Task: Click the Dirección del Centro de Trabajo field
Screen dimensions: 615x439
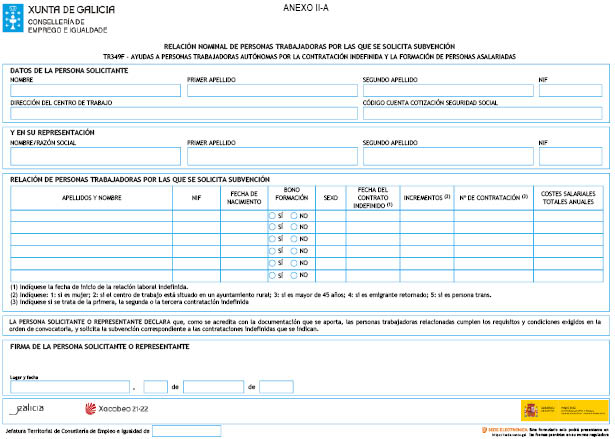Action: pos(182,113)
